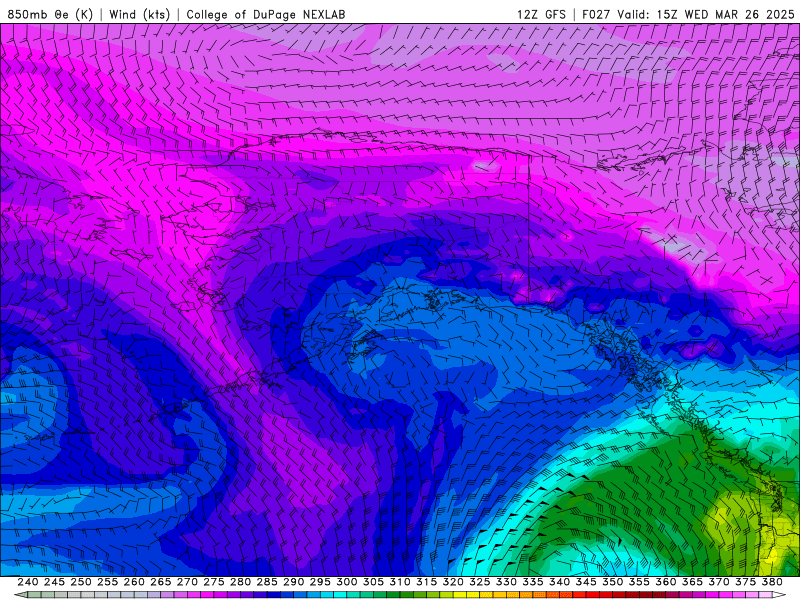Click the right arrow end of color bar

[779, 595]
